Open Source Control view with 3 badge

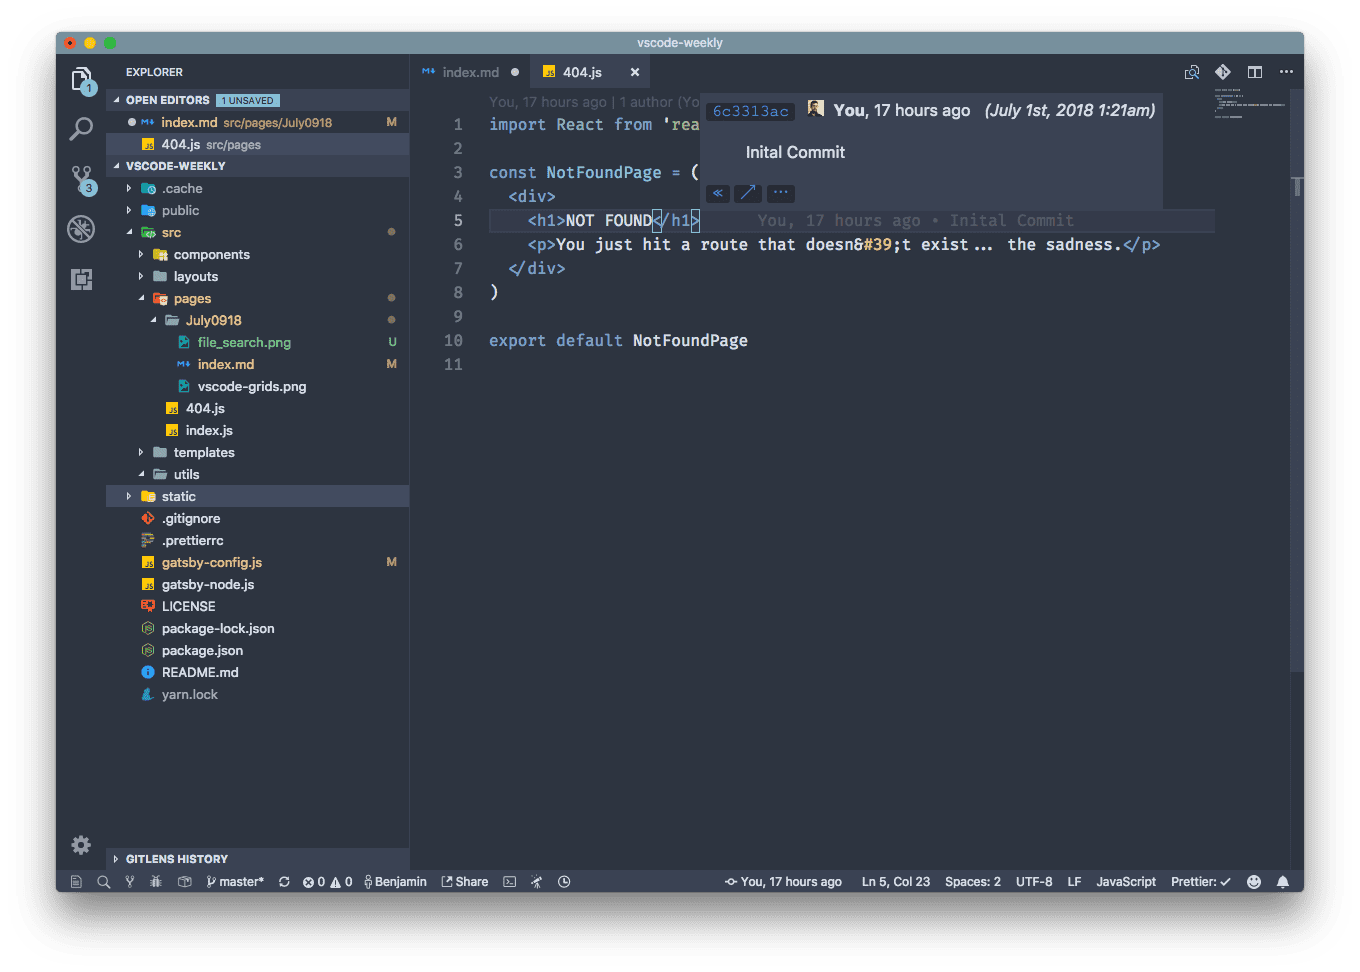click(81, 179)
